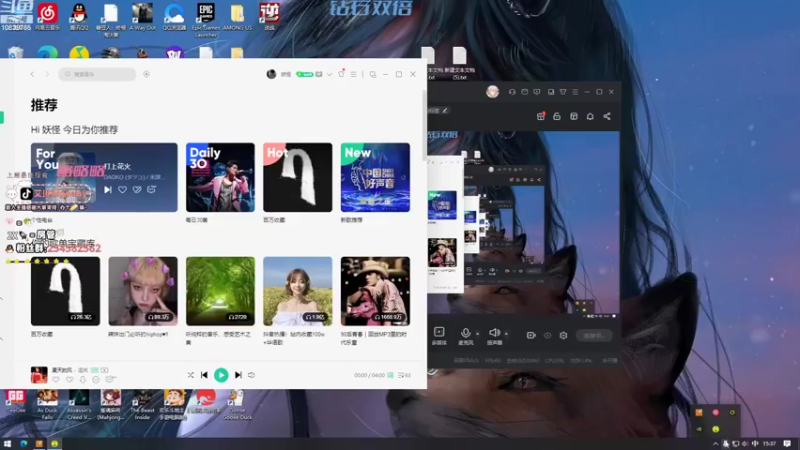Image resolution: width=800 pixels, height=450 pixels.
Task: Open camera recording icon in streaming window
Action: 531,336
